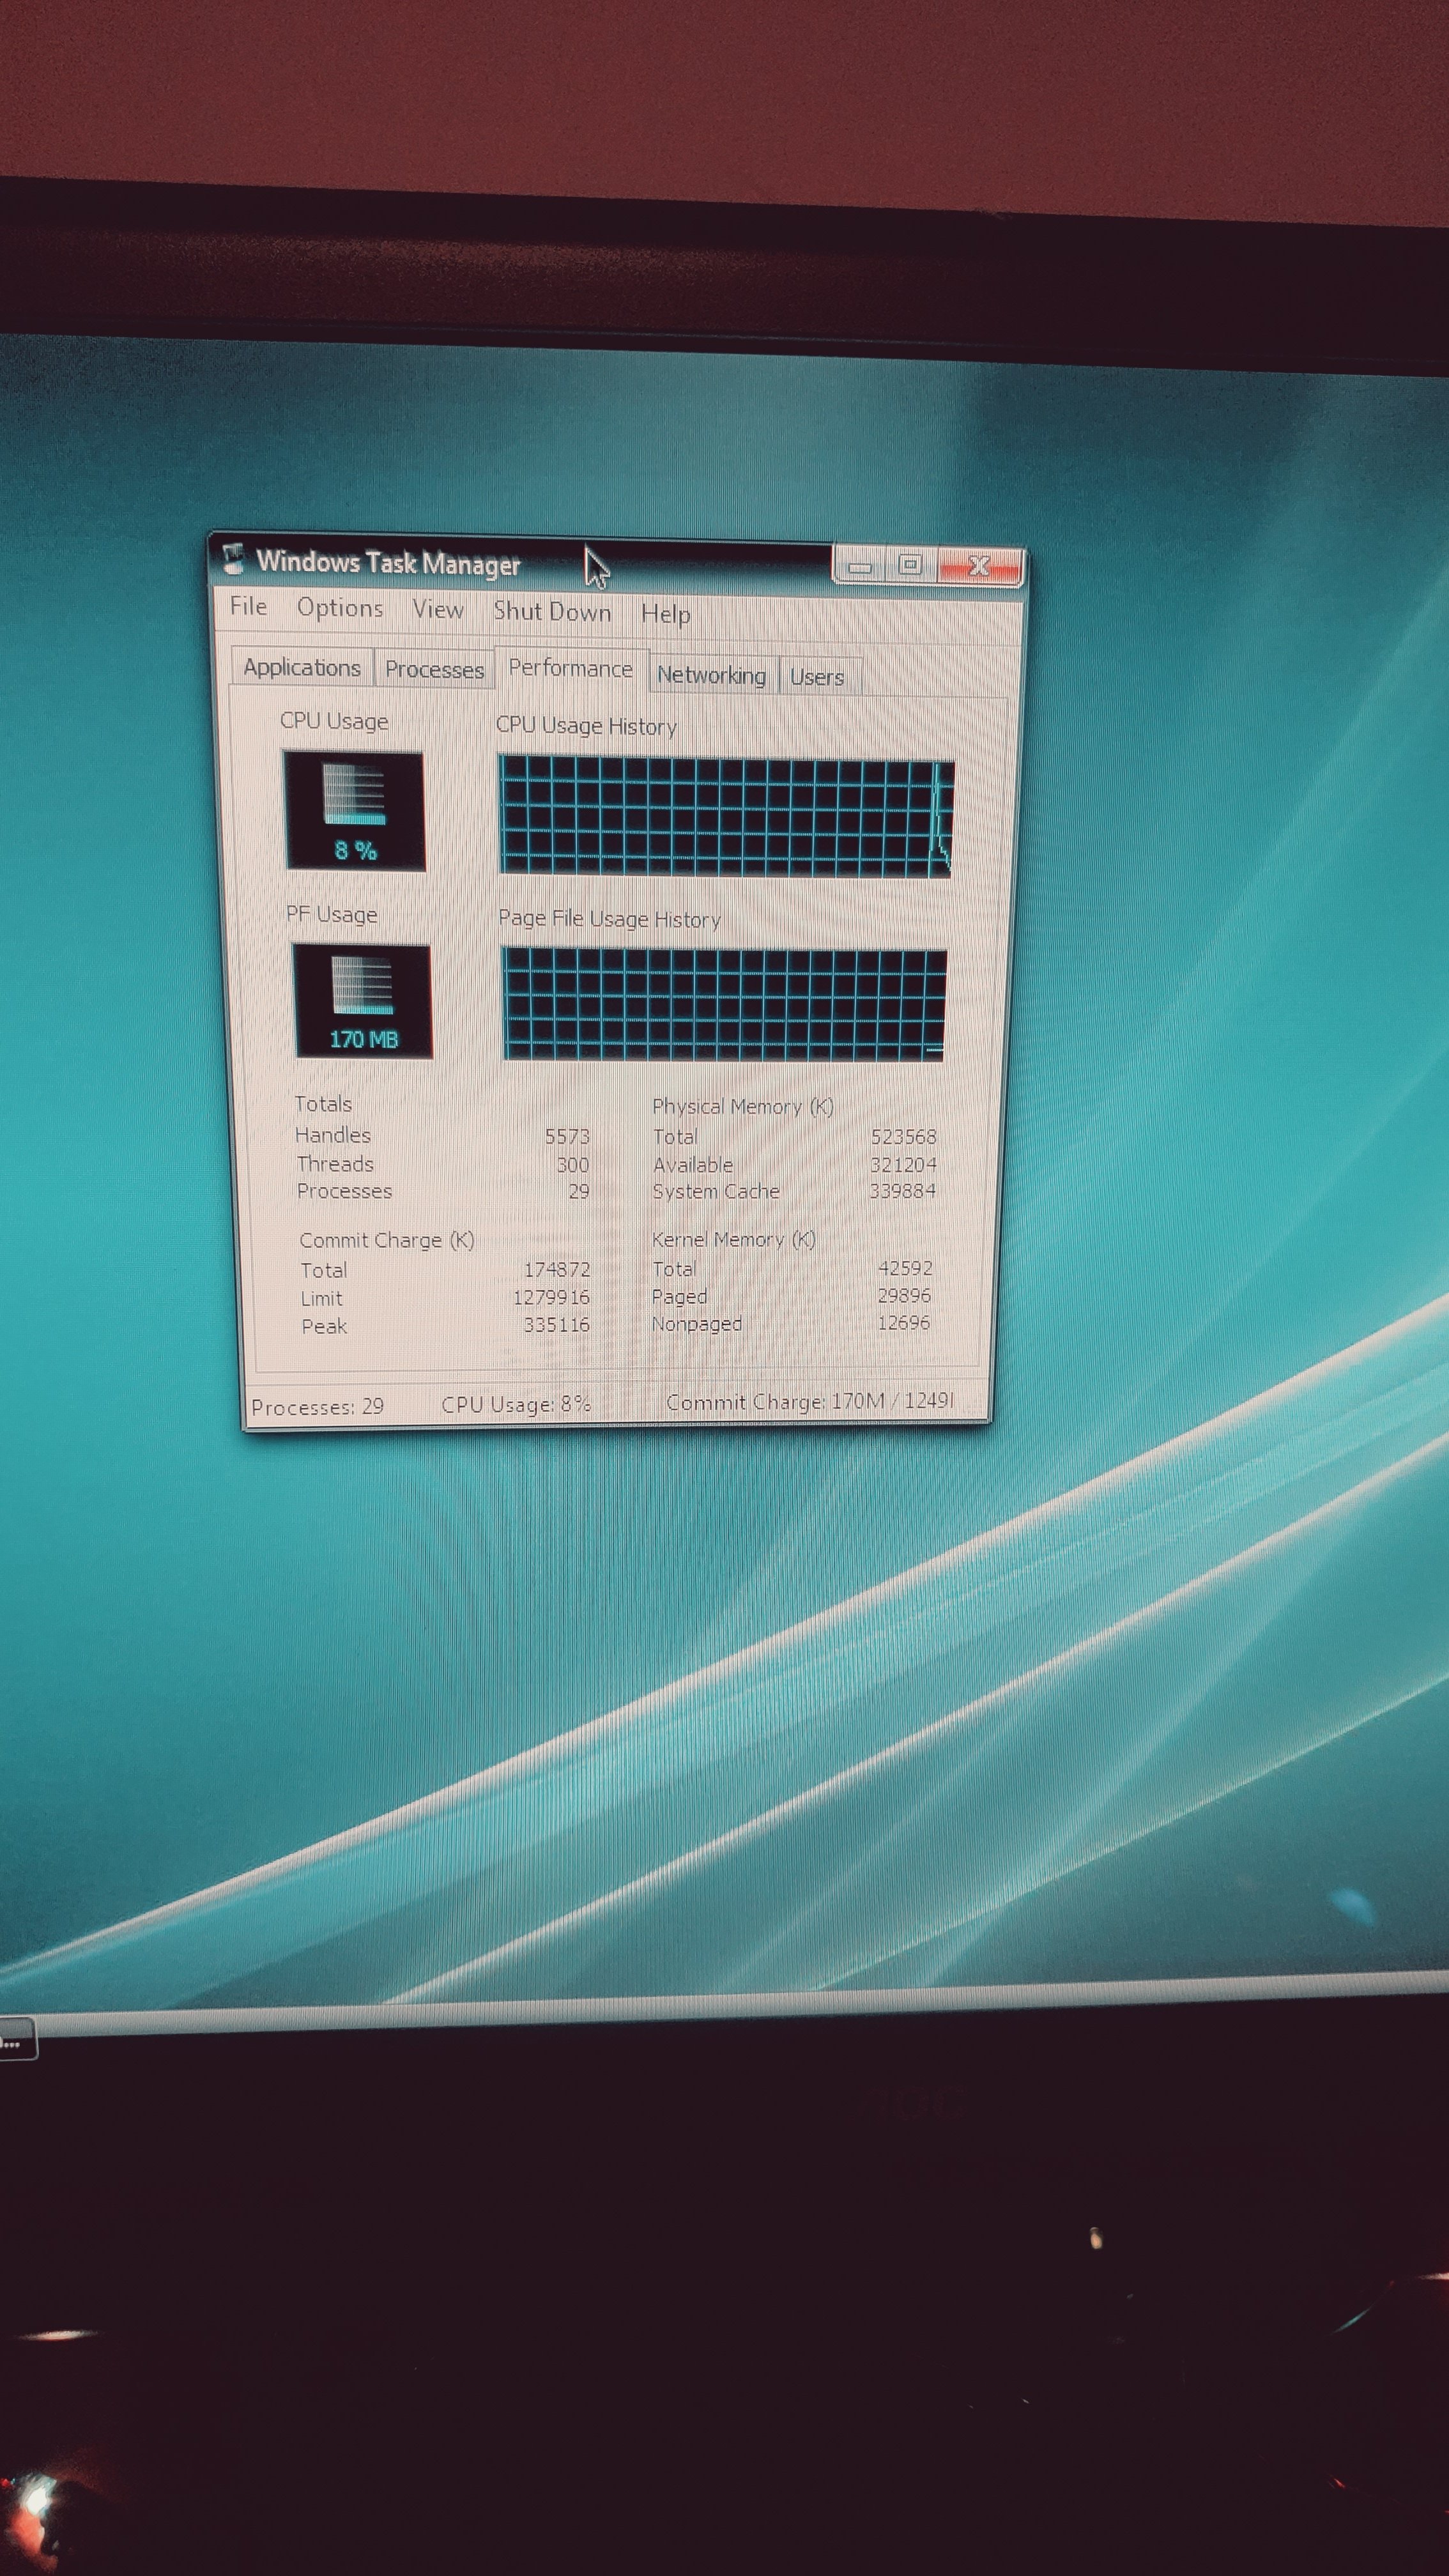Click the Page File Usage History graph
The image size is (1449, 2576).
pos(724,1005)
